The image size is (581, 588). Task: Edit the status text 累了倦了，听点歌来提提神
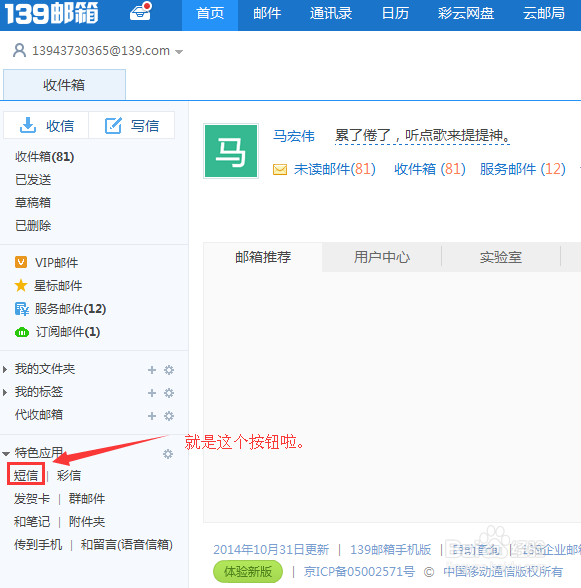(x=422, y=136)
